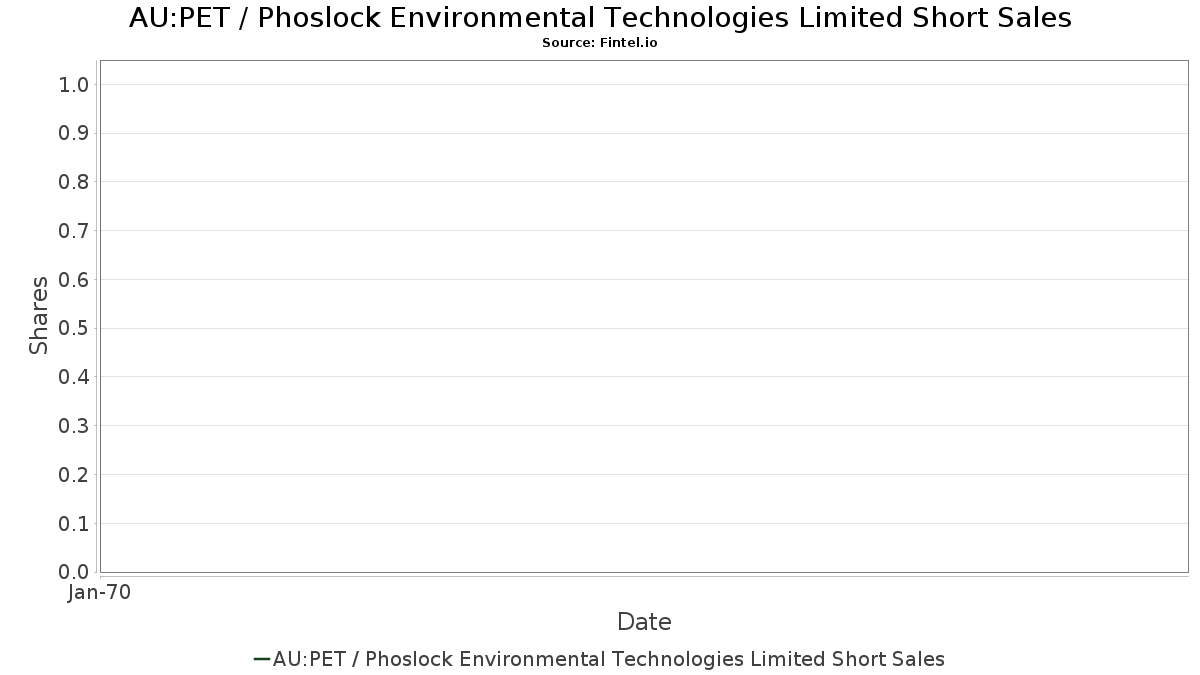1200x675 pixels.
Task: Click the x-axis baseline of the chart
Action: pos(644,573)
